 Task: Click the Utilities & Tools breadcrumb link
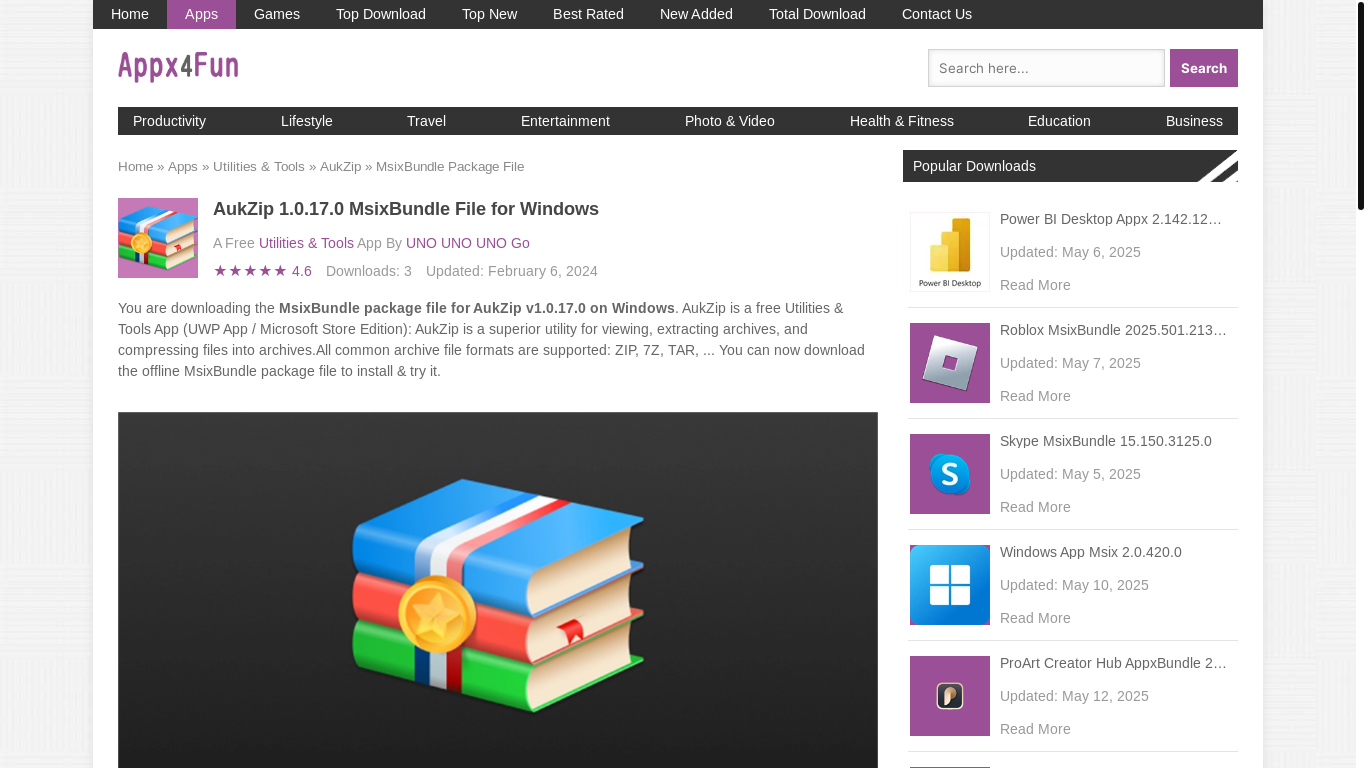(259, 166)
